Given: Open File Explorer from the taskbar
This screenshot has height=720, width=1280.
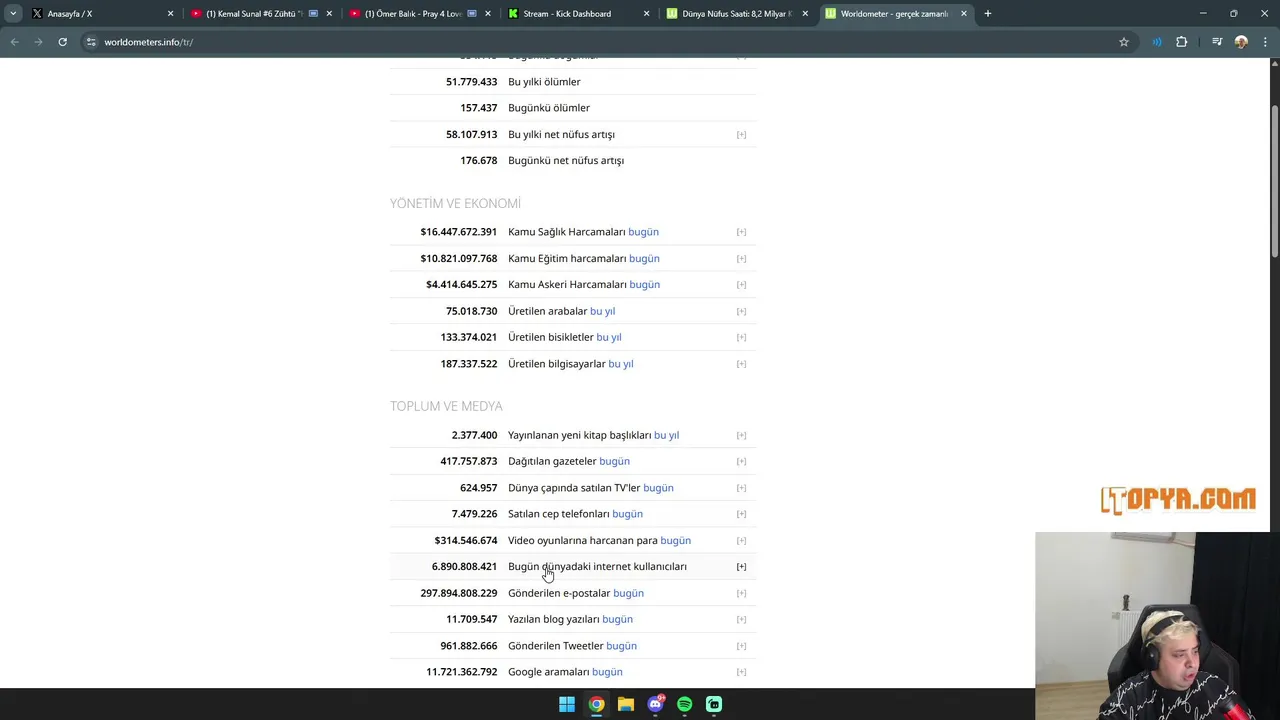Looking at the screenshot, I should [626, 704].
